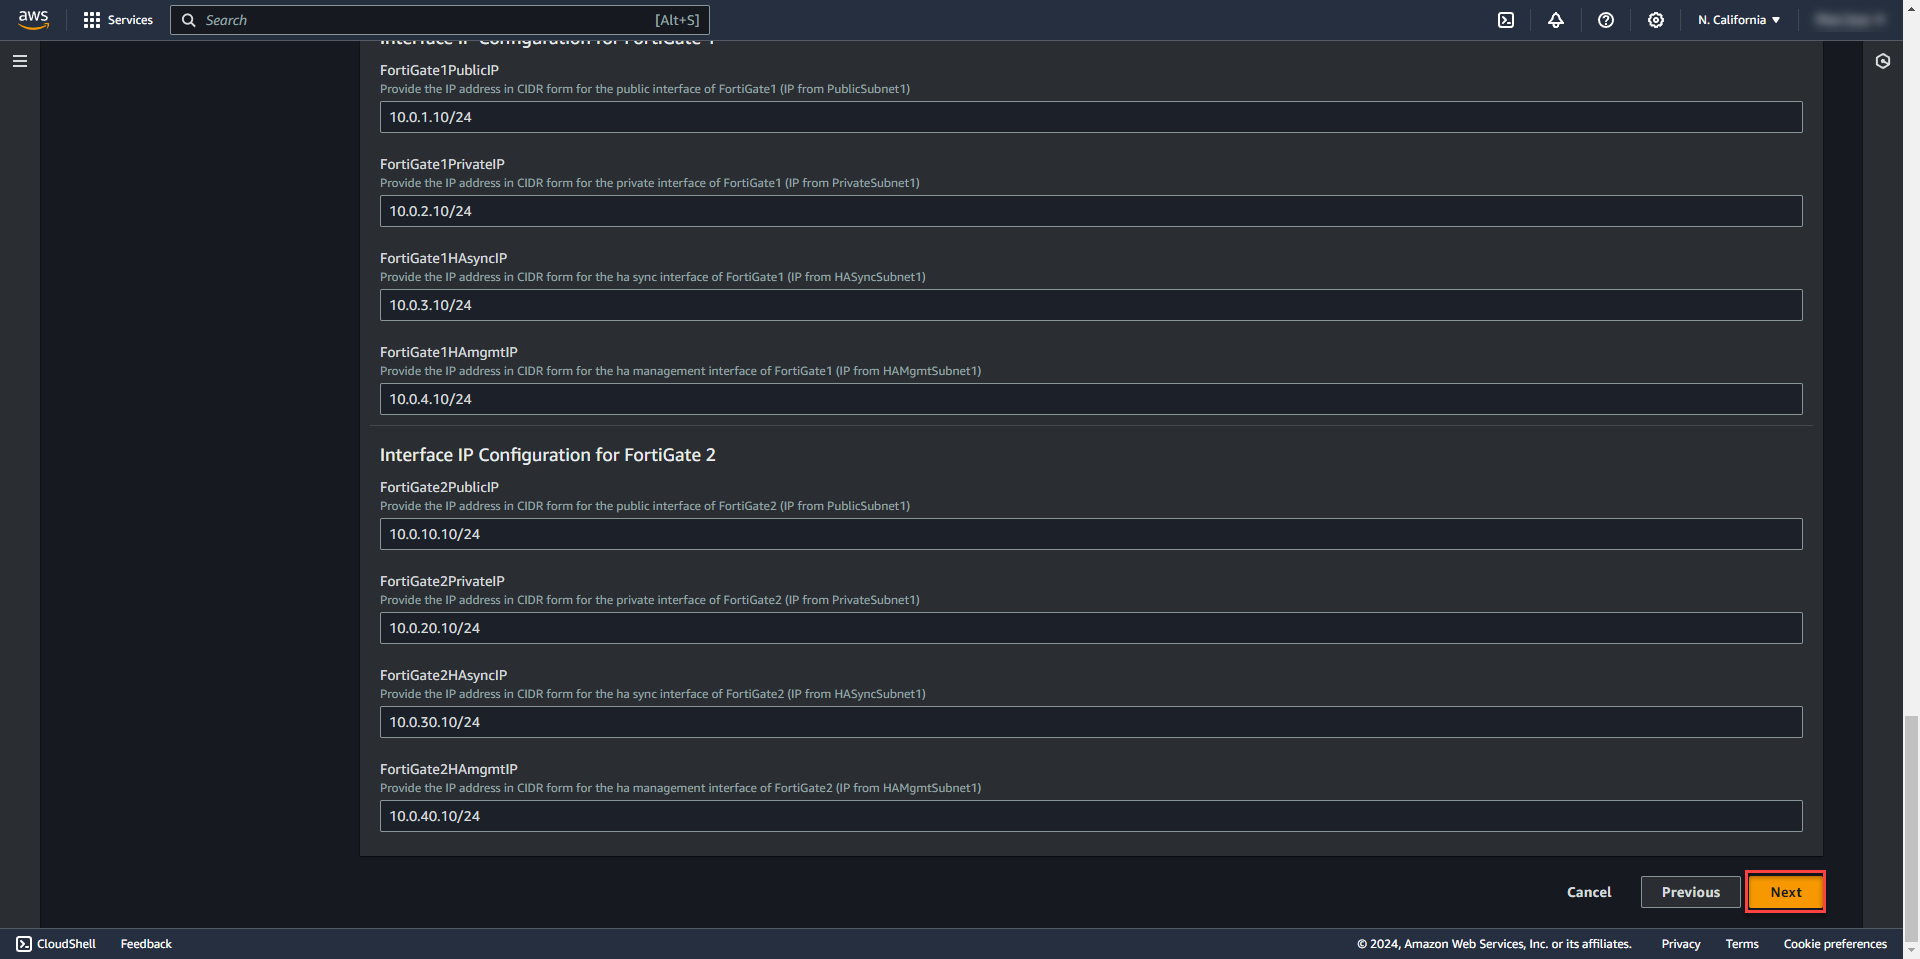Click the copyright text in the footer

[x=1494, y=944]
